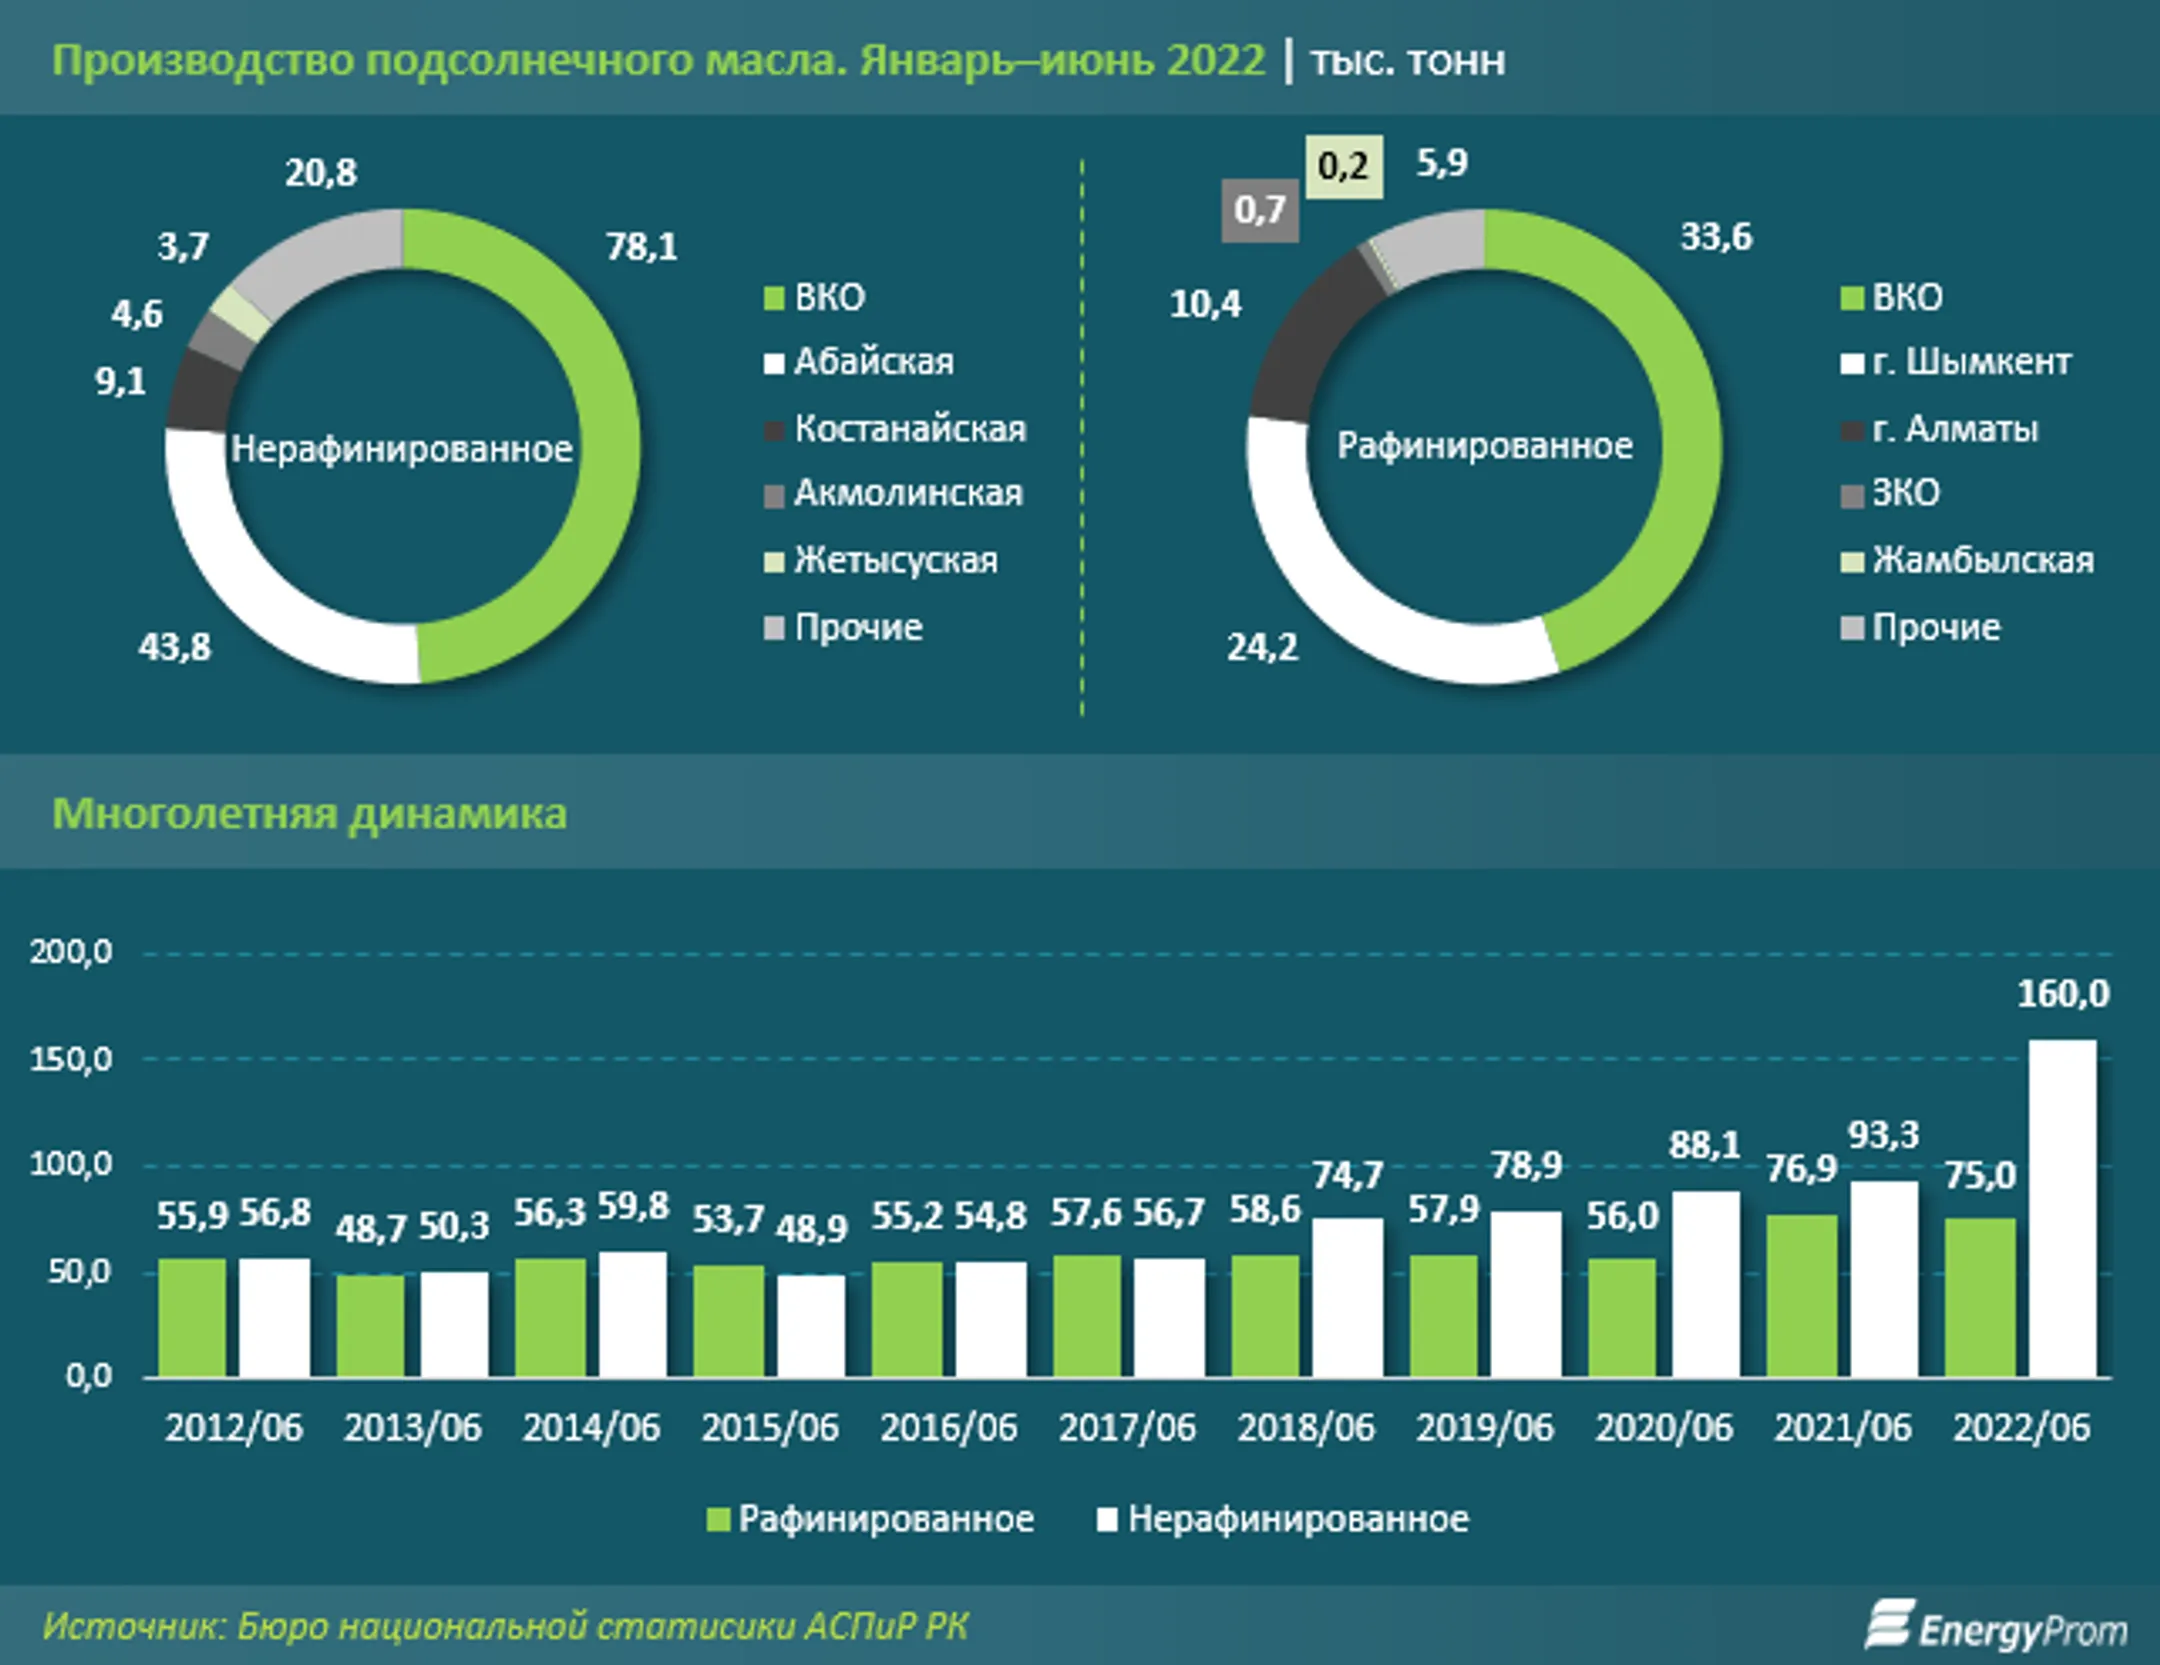Select the г. Шымкент legend marker
Viewport: 2160px width, 1665px height.
1855,363
